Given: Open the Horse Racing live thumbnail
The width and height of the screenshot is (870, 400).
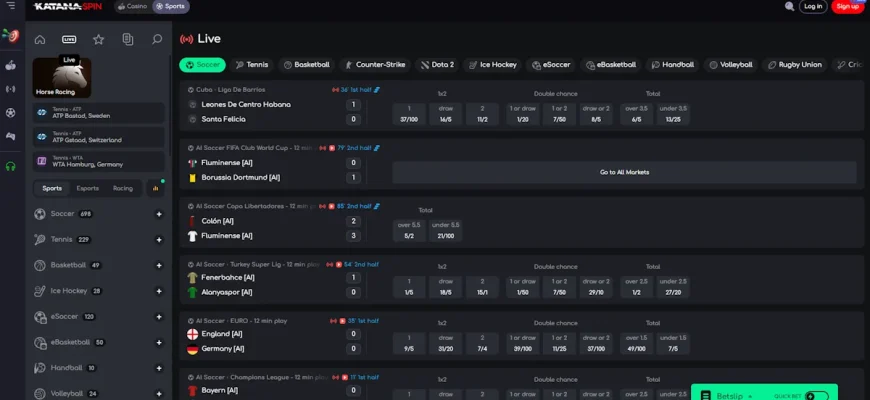Looking at the screenshot, I should [62, 78].
